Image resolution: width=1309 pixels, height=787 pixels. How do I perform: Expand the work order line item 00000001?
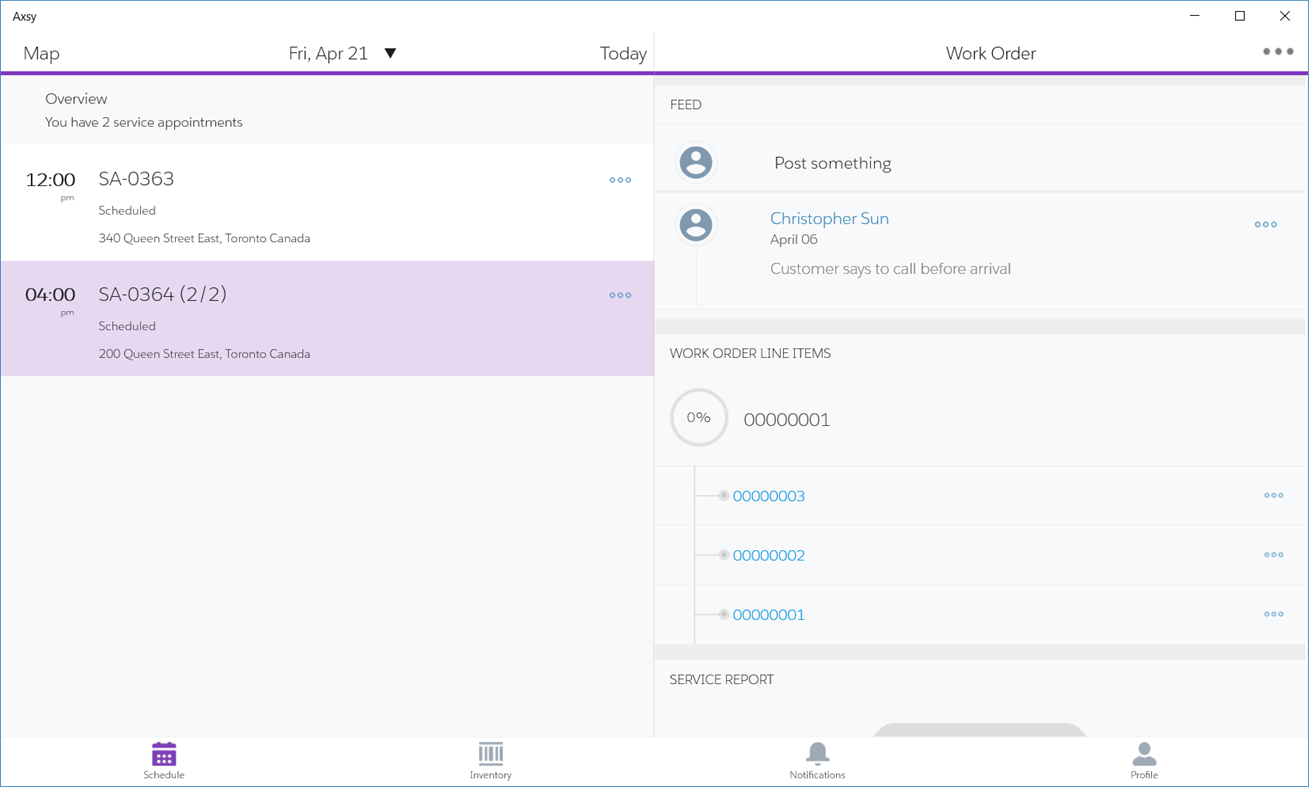click(x=786, y=419)
